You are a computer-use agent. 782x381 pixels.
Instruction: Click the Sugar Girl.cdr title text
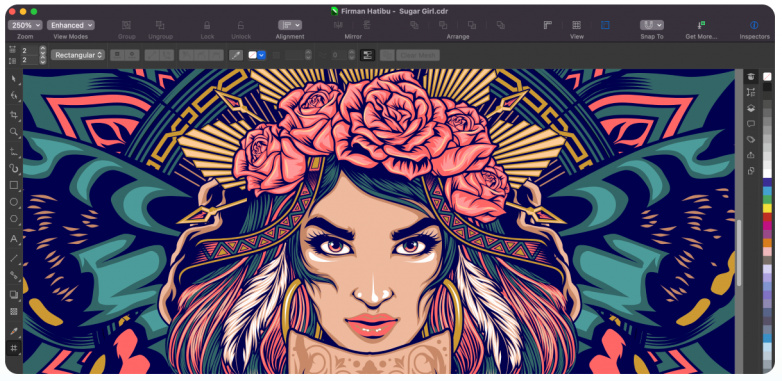(423, 11)
